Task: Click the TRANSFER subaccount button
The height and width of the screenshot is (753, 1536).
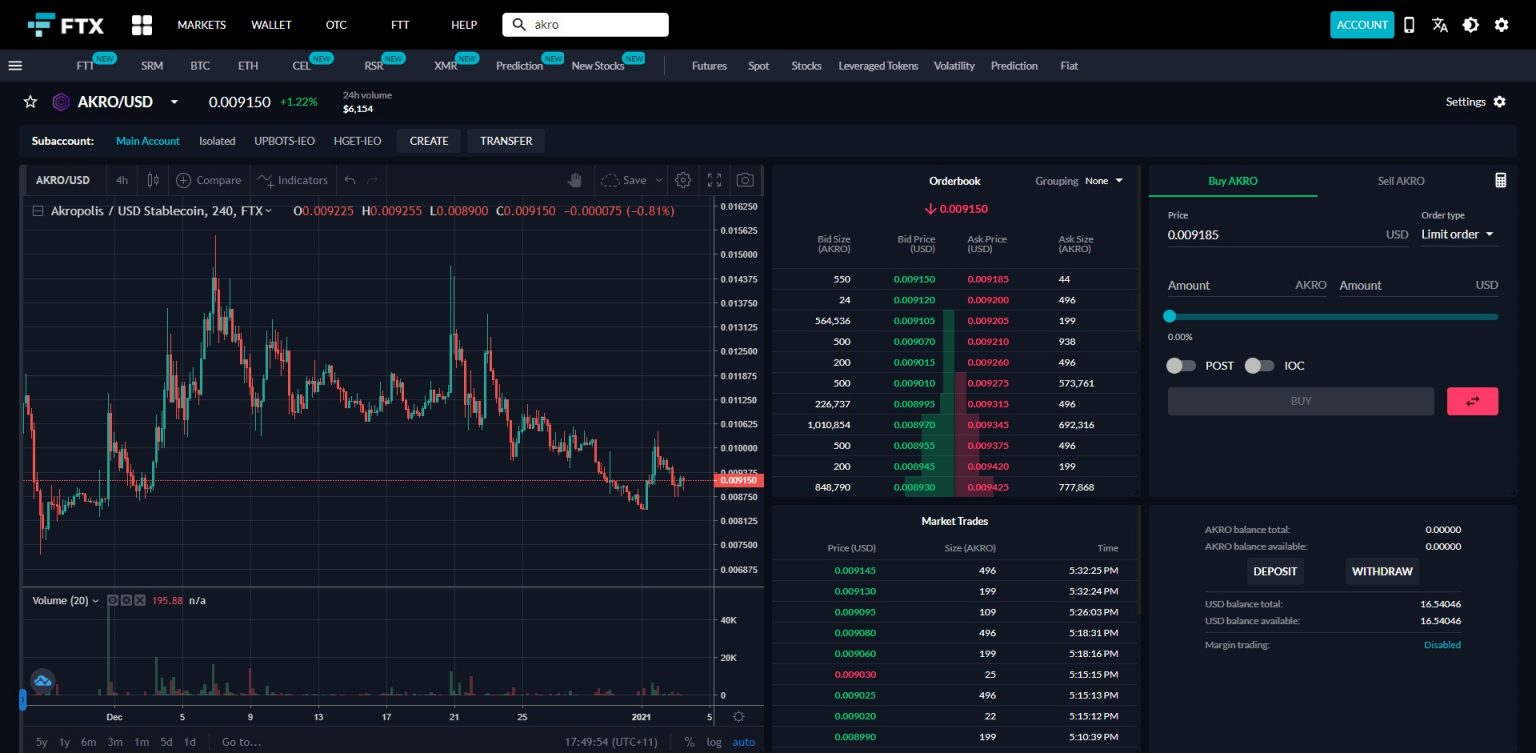Action: click(x=506, y=141)
